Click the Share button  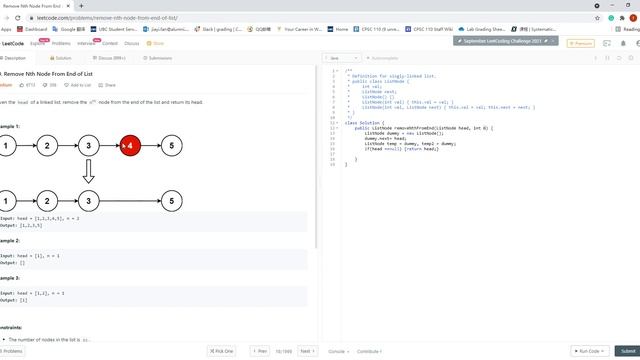pyautogui.click(x=107, y=85)
